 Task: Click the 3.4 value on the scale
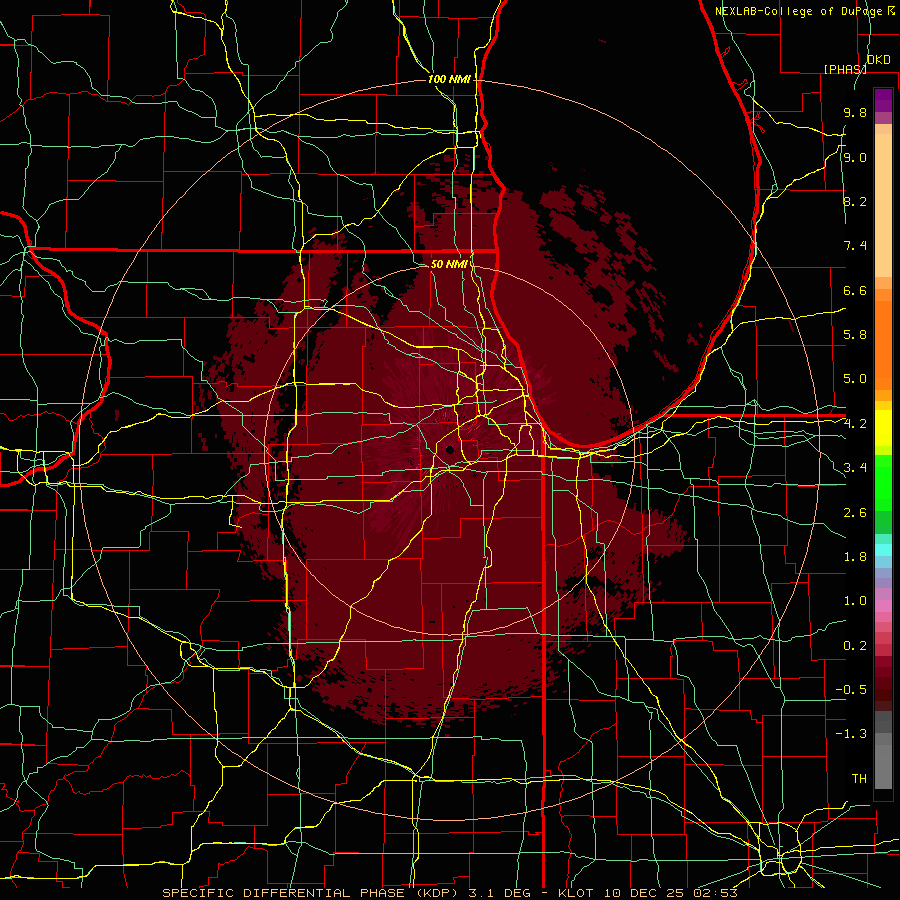855,468
